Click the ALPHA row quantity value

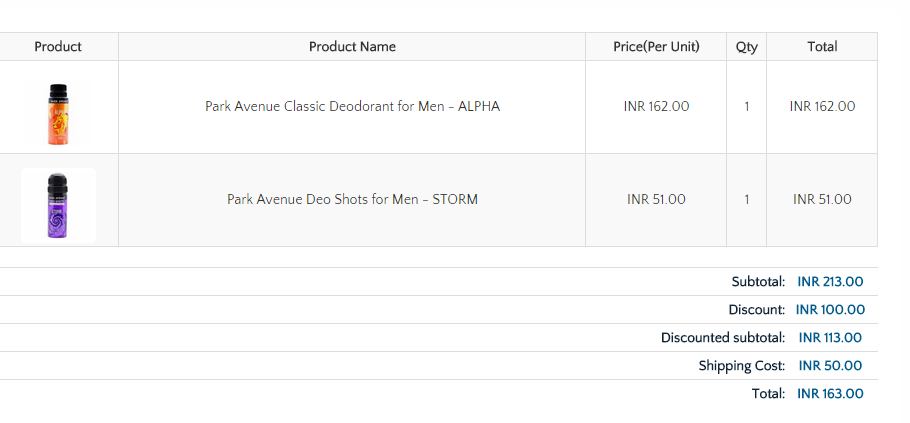(747, 107)
